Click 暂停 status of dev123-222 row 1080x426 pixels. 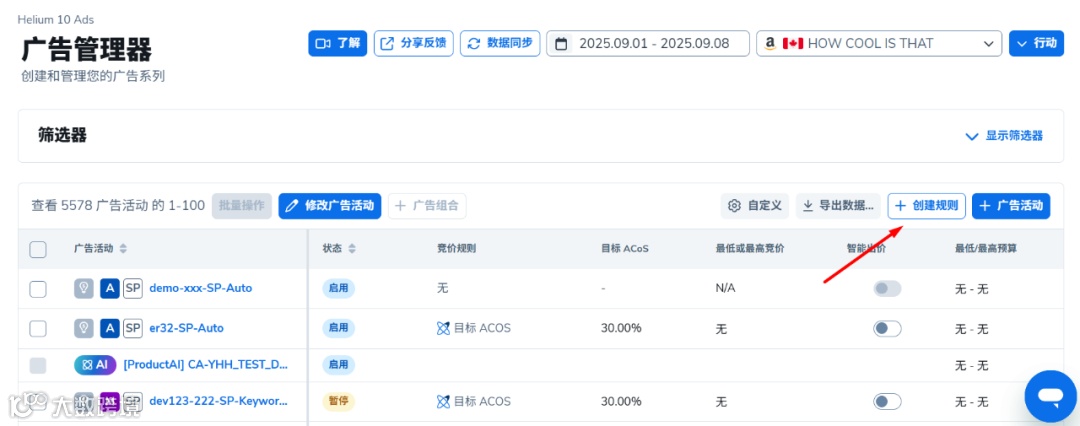(338, 401)
